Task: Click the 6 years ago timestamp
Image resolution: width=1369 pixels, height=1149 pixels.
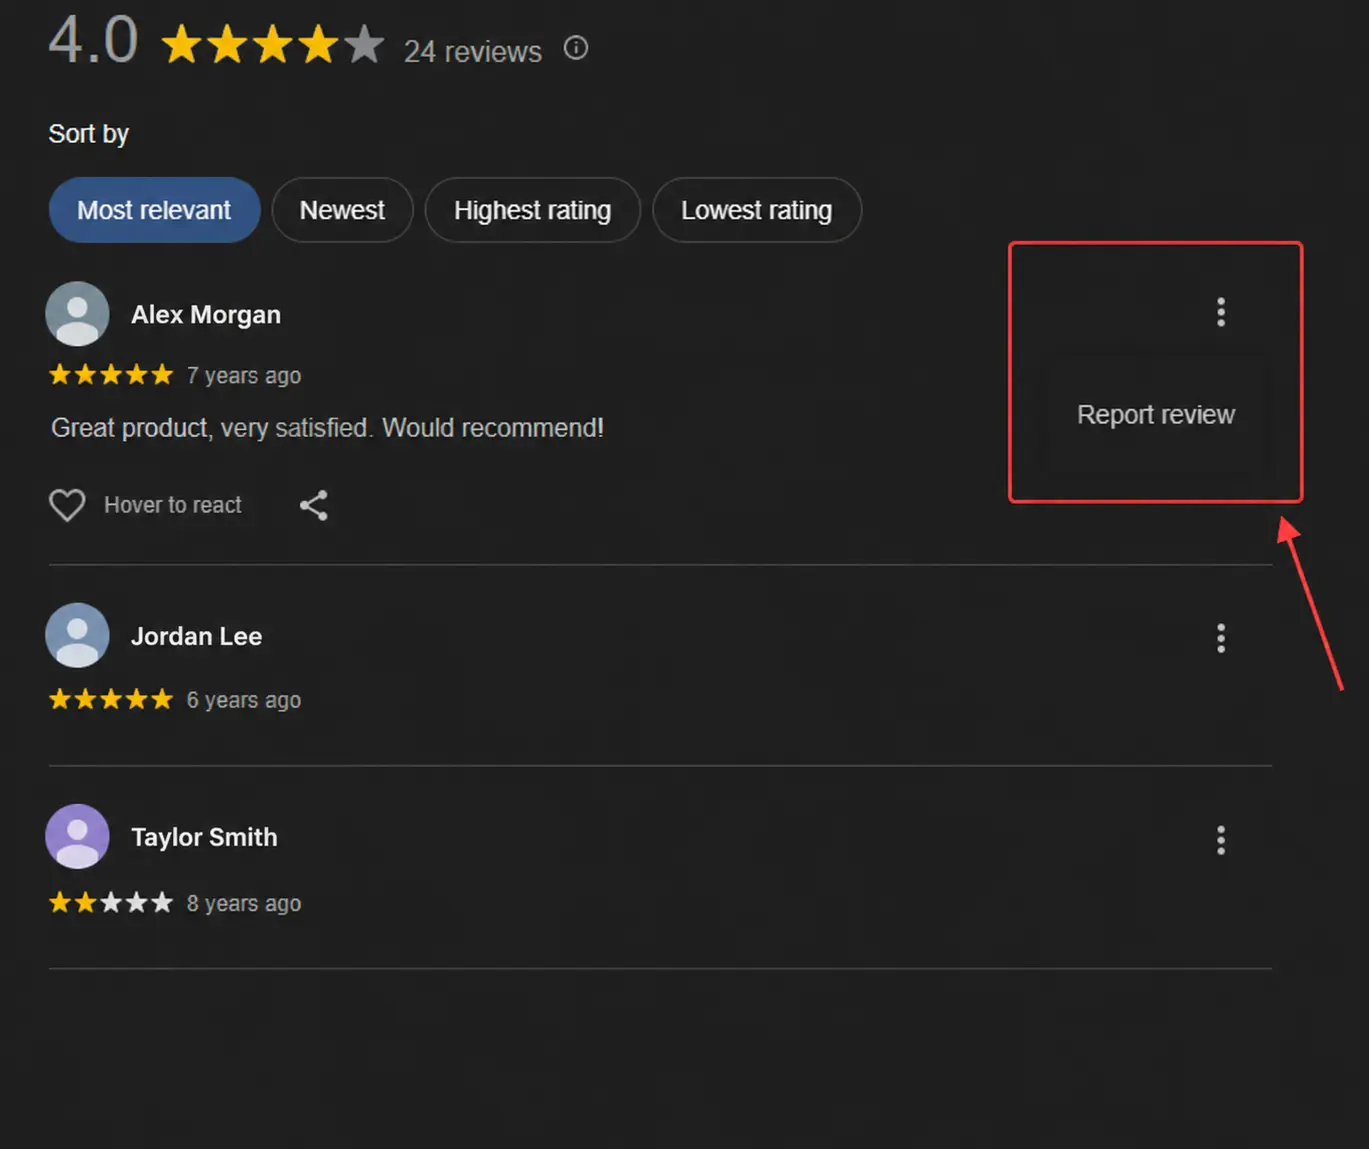Action: 244,700
